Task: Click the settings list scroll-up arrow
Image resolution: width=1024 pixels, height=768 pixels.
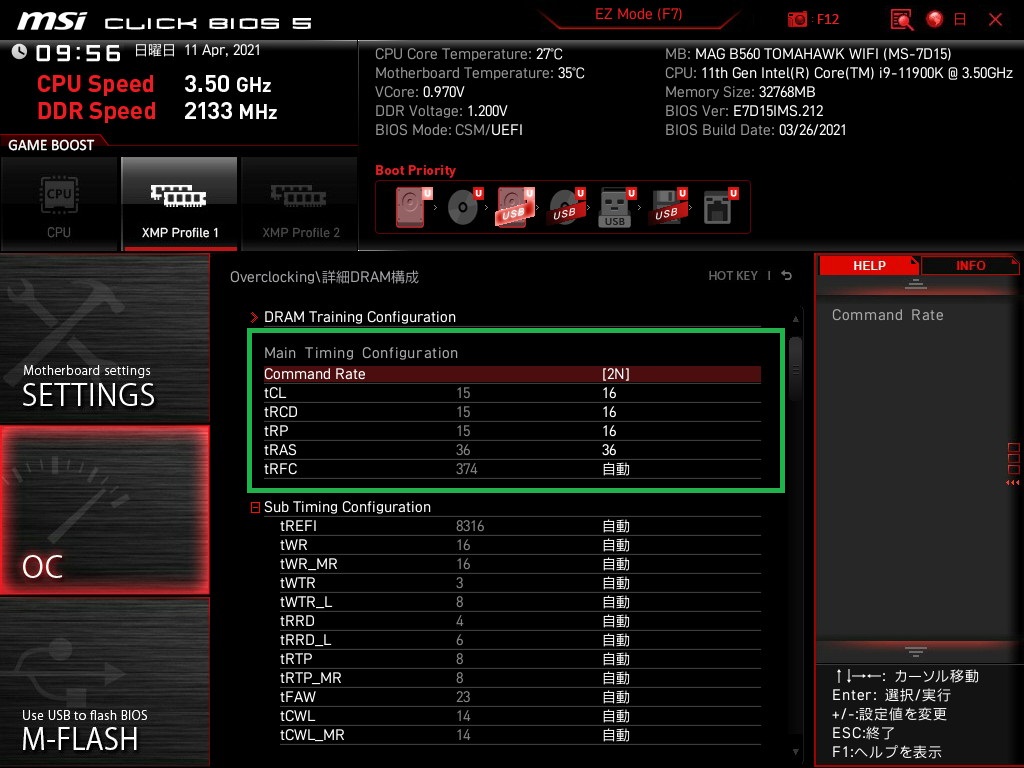Action: (795, 319)
